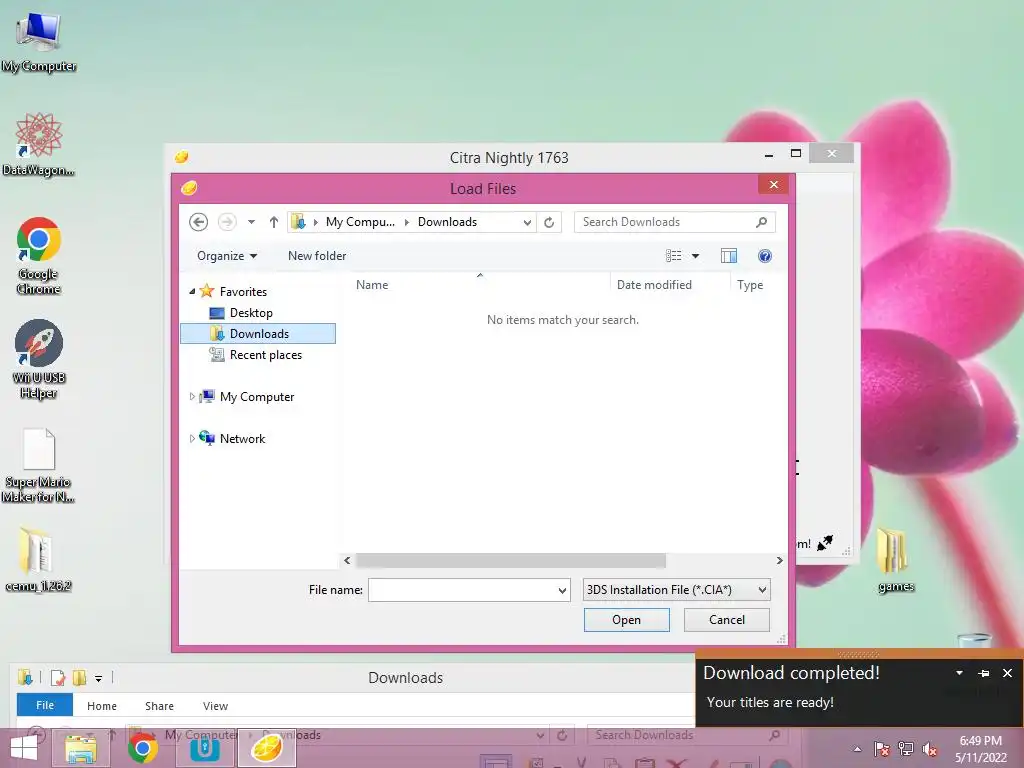Image resolution: width=1024 pixels, height=768 pixels.
Task: Click the muted volume tray icon
Action: pyautogui.click(x=930, y=749)
